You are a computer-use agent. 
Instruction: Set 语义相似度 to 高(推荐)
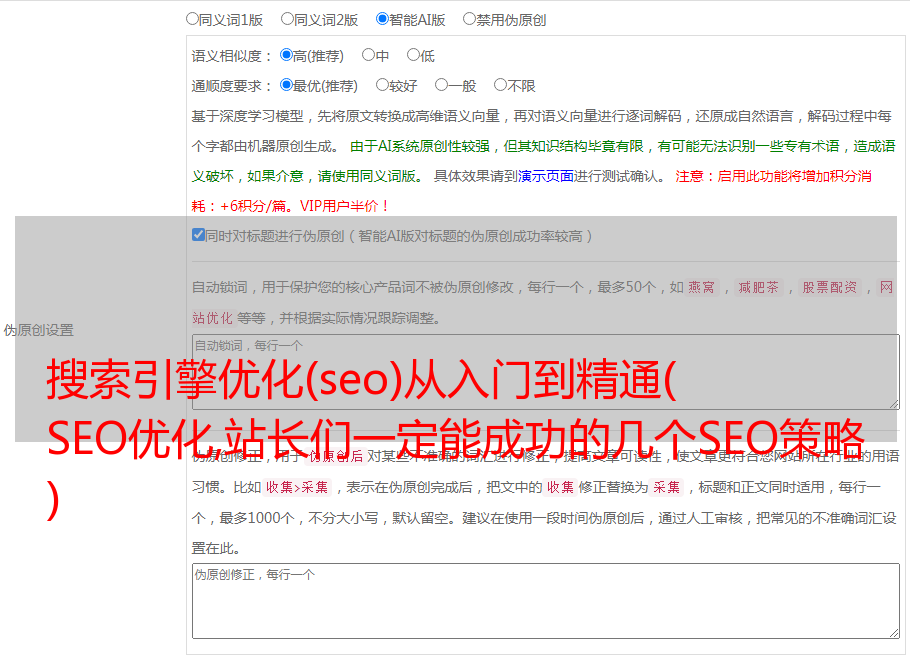pos(286,55)
